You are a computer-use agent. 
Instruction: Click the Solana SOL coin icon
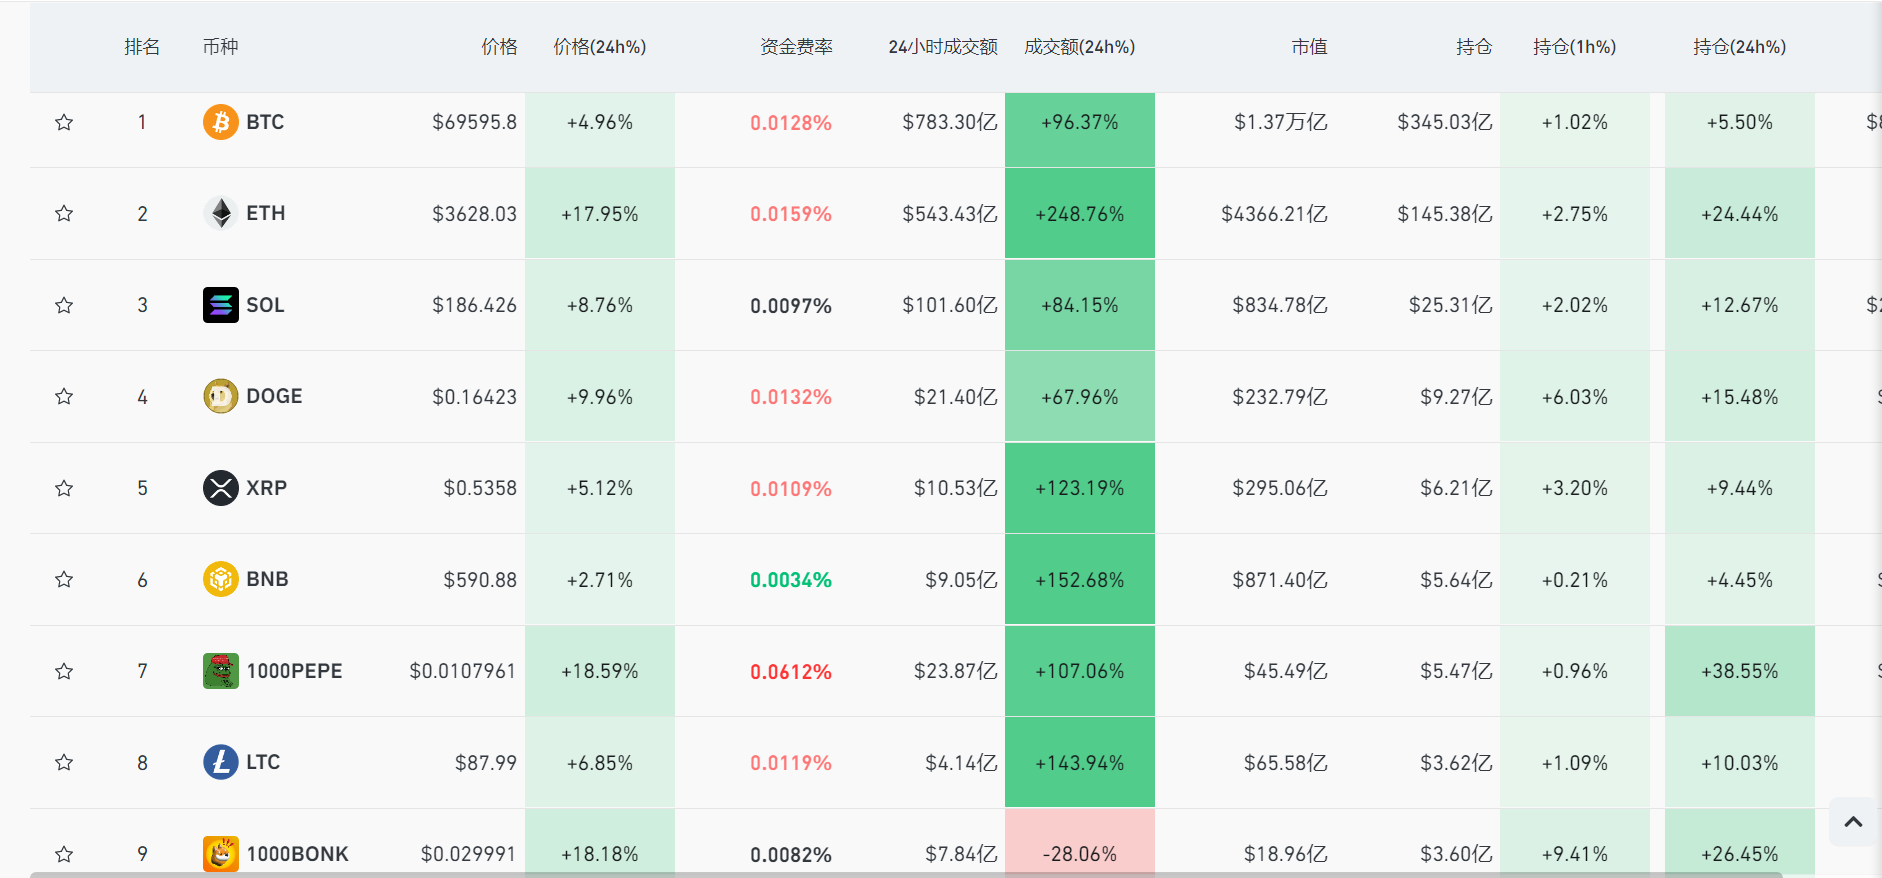point(220,305)
